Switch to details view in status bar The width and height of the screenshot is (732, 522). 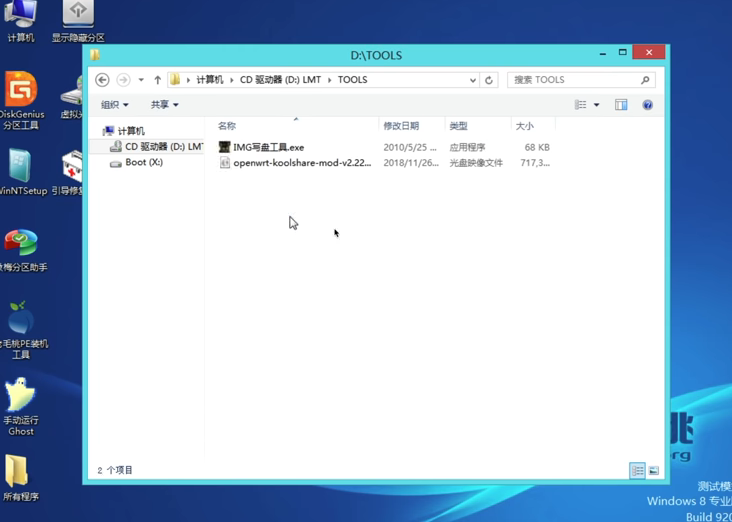(637, 470)
